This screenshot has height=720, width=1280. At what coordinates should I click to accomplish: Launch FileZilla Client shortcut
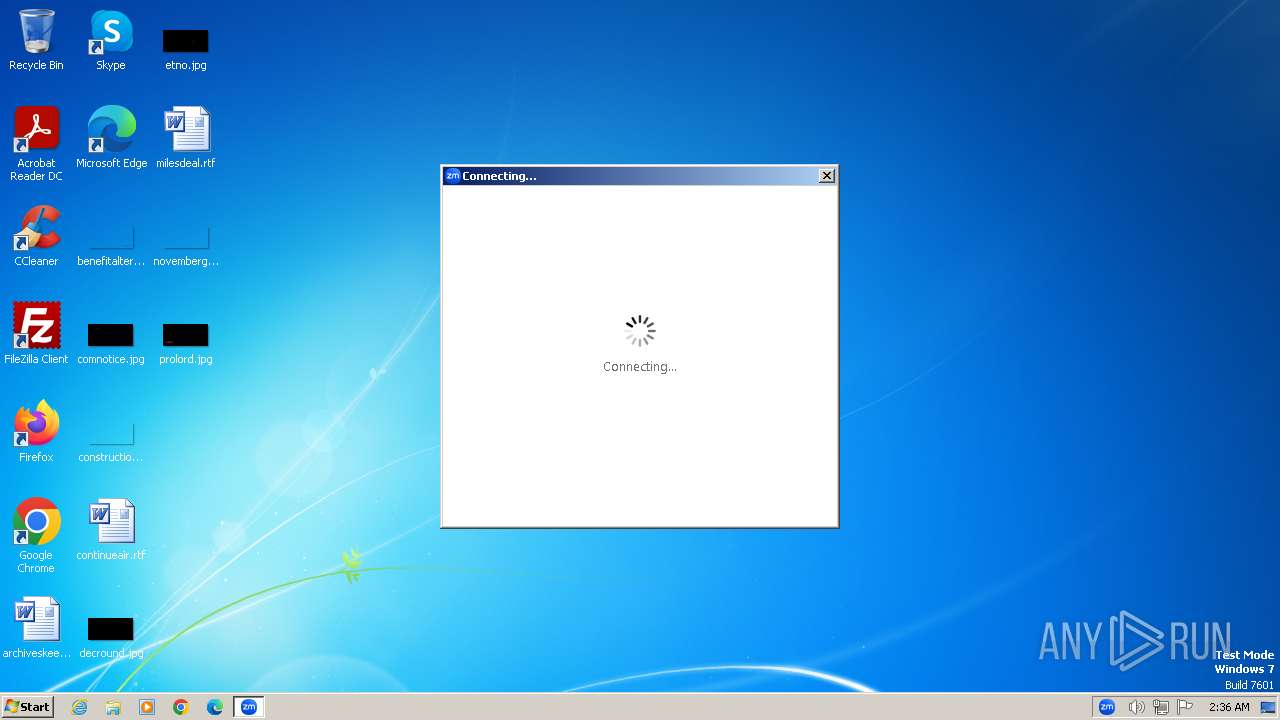point(36,333)
